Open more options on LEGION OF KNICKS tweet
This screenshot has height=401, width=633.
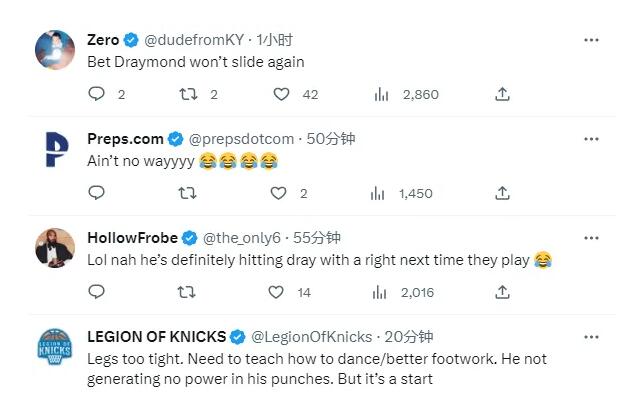pyautogui.click(x=591, y=337)
